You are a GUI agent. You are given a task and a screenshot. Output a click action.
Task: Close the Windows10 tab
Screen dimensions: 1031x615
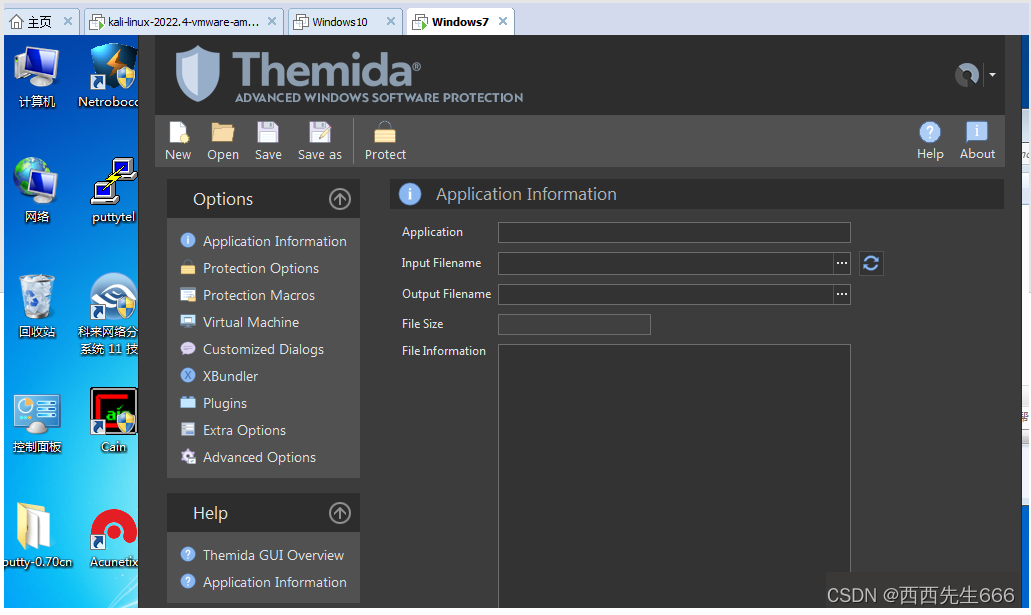click(x=391, y=21)
